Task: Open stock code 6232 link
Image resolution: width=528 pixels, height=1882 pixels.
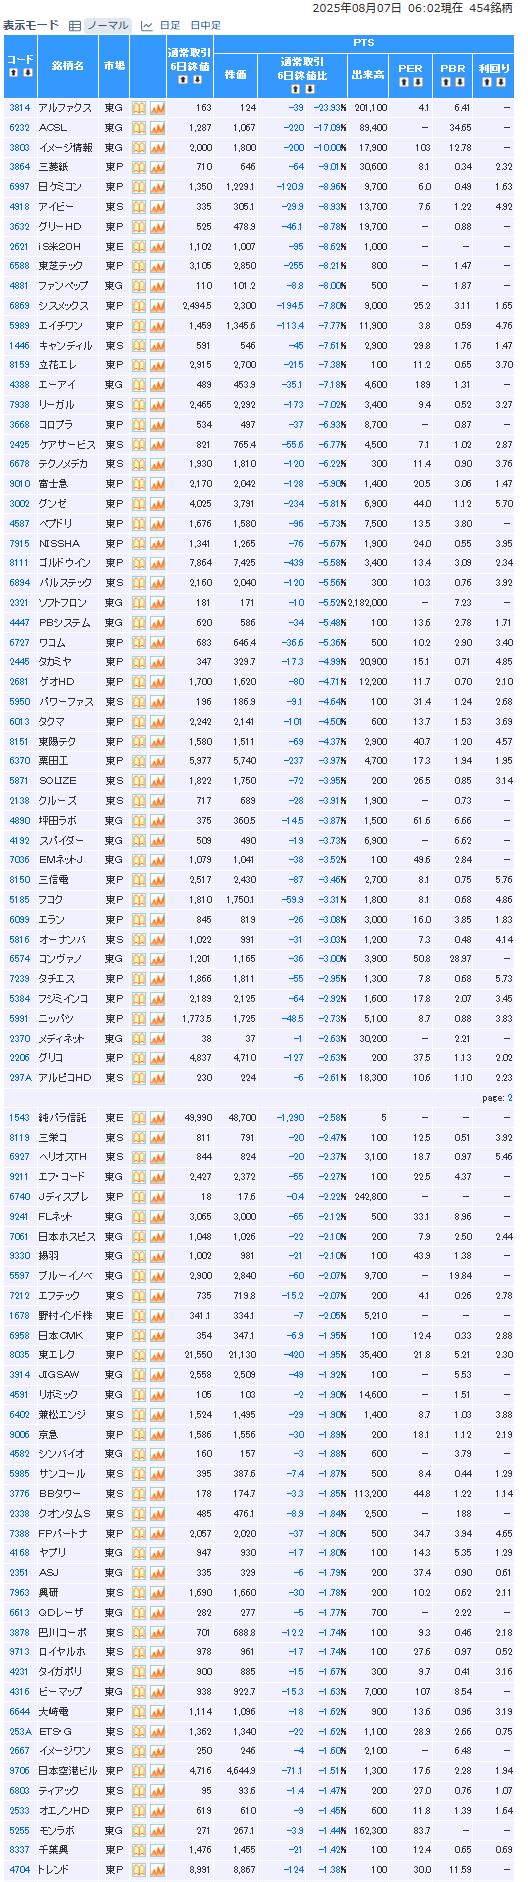Action: click(x=19, y=128)
